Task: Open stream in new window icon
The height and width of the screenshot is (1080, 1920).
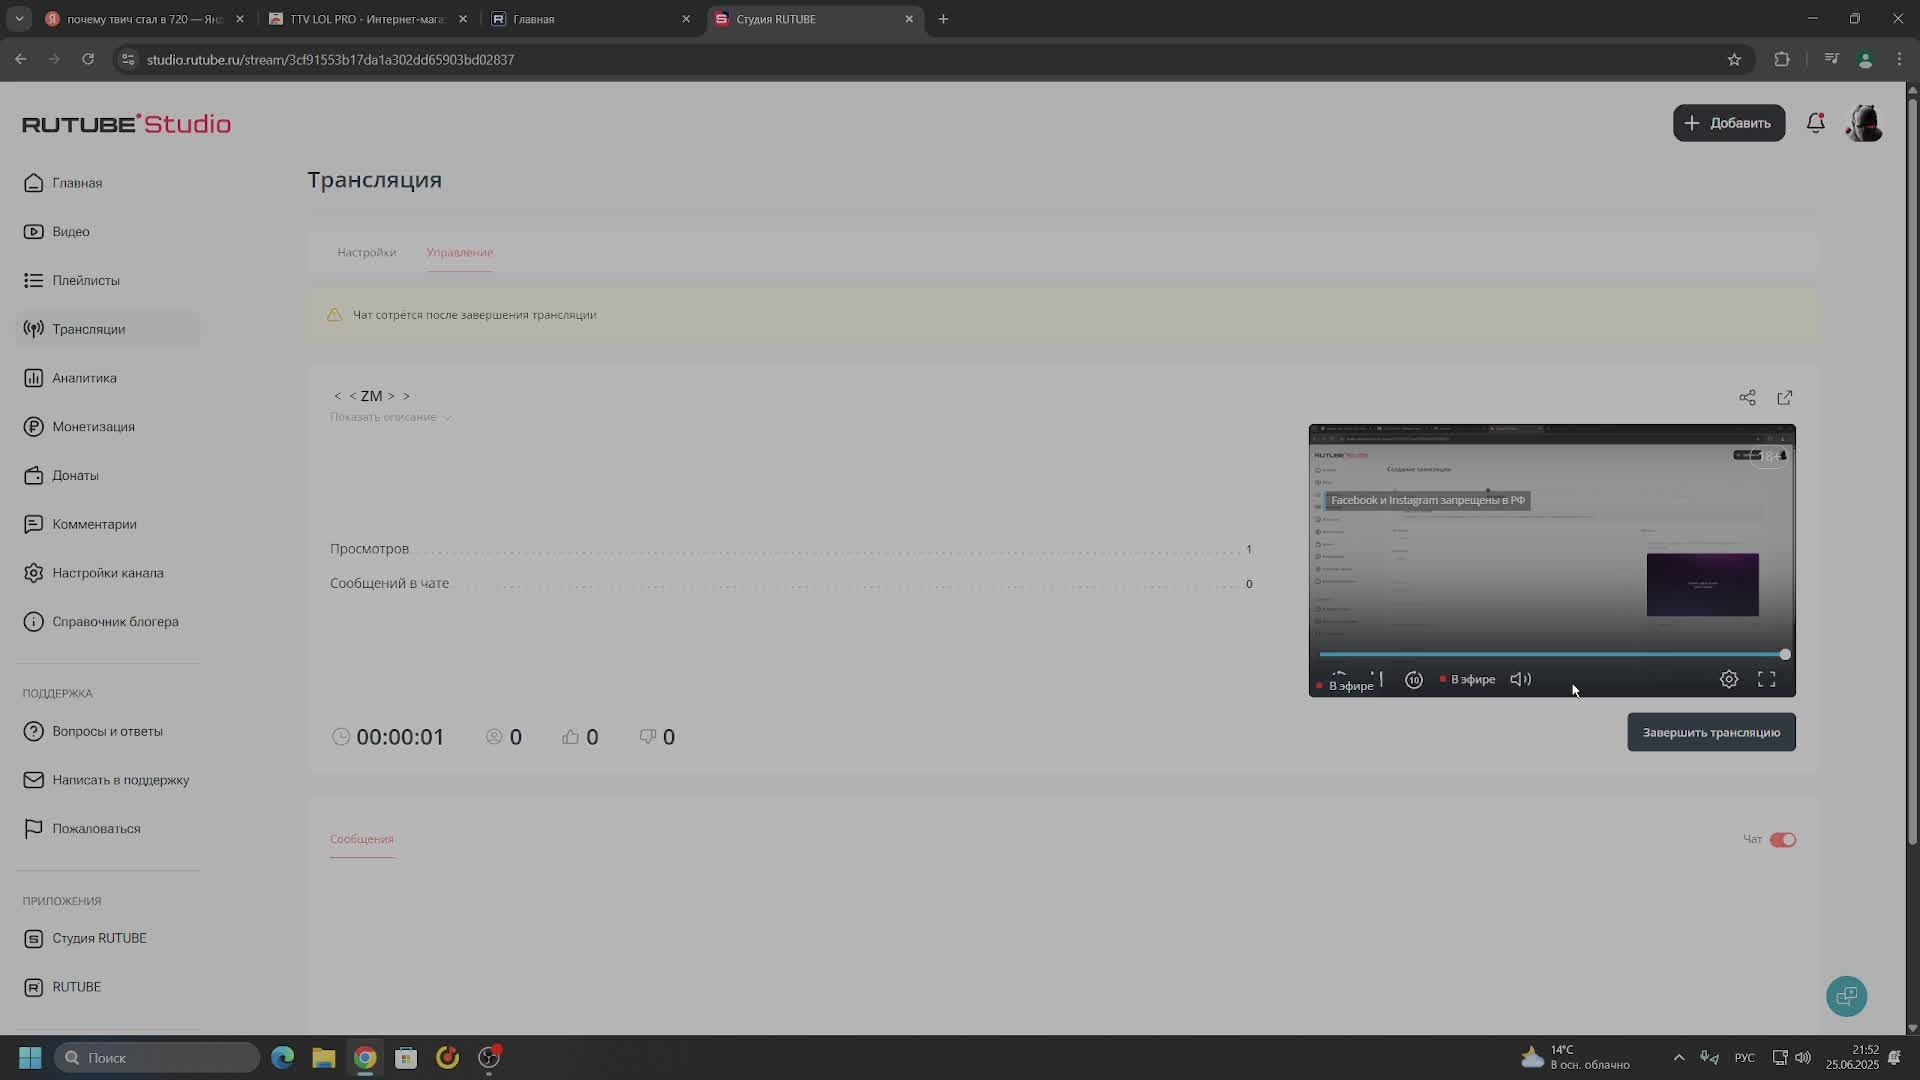Action: [x=1785, y=398]
